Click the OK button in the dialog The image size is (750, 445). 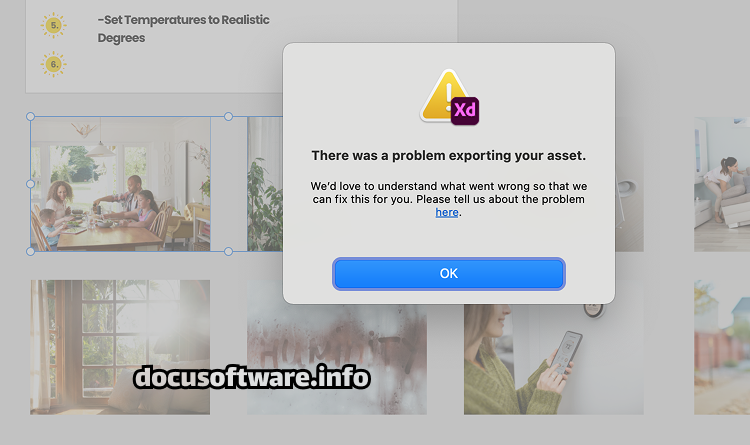tap(449, 274)
